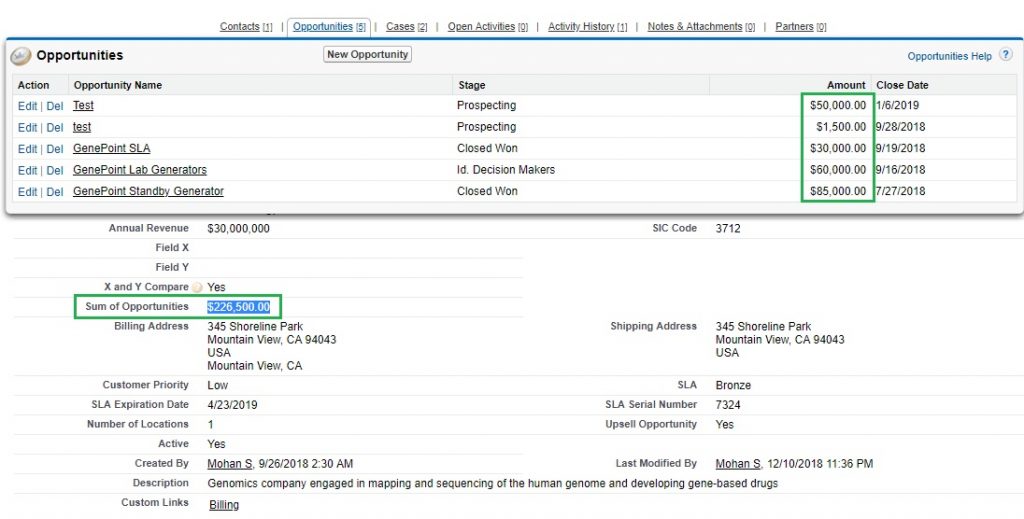The height and width of the screenshot is (519, 1024).
Task: Open the GenePoint Lab Generators opportunity
Action: (x=140, y=170)
